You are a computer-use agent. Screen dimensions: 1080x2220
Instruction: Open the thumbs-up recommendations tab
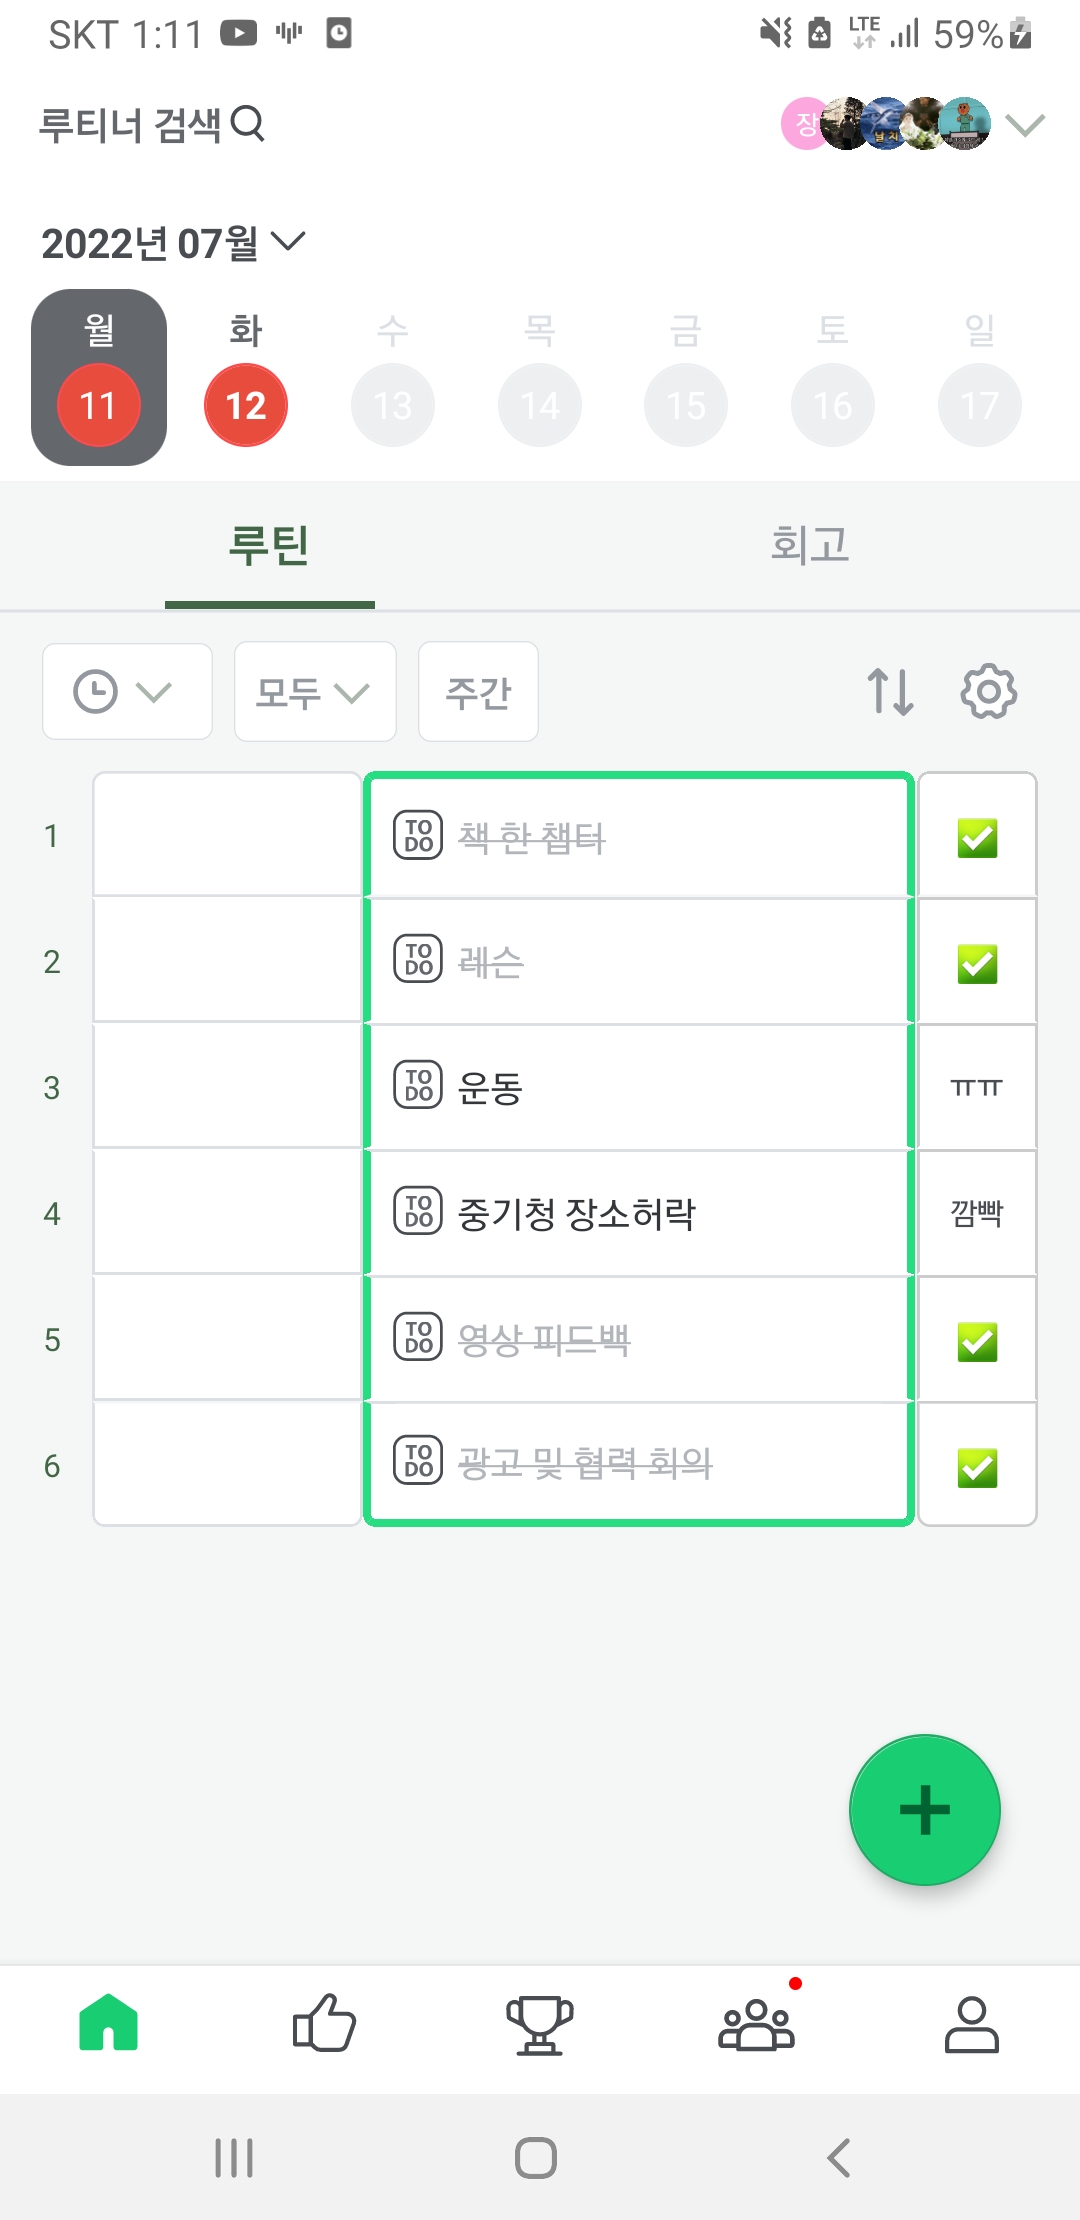324,2023
